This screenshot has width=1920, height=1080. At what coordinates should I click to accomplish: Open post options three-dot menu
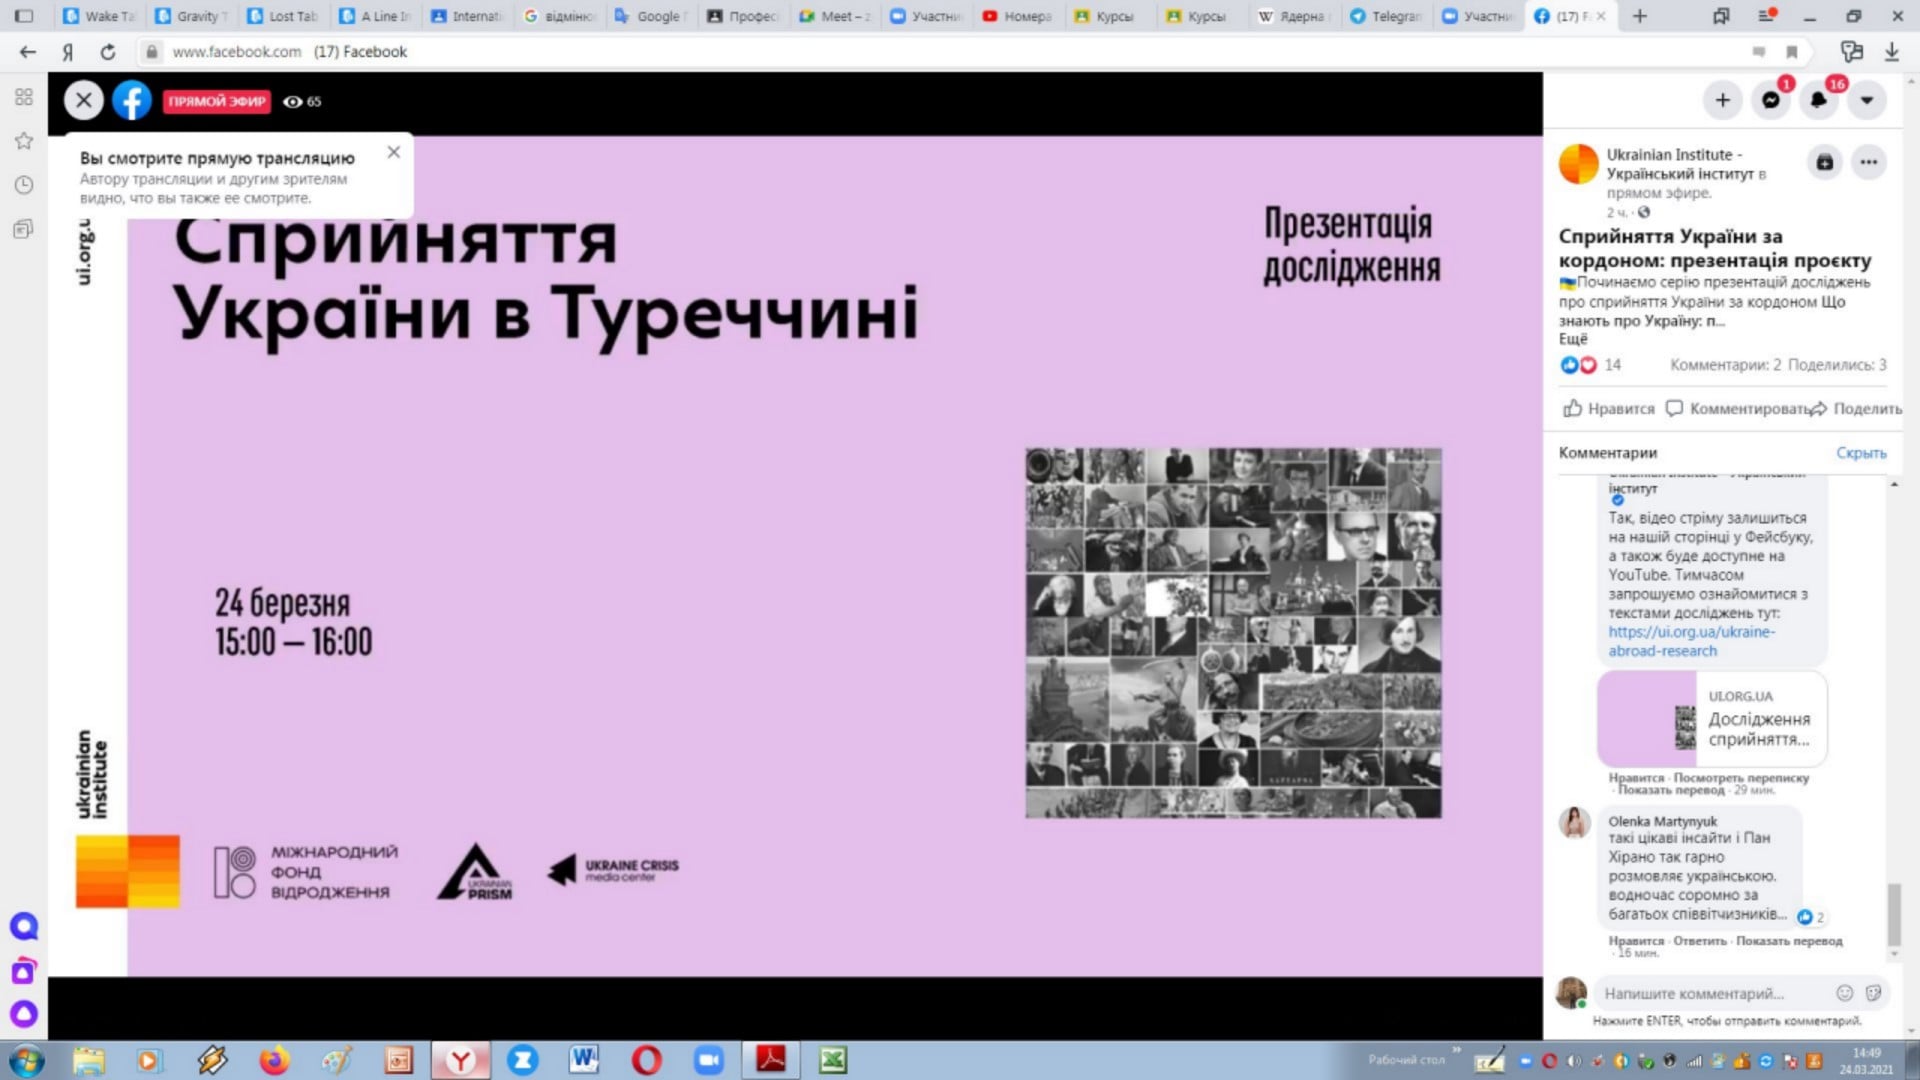pyautogui.click(x=1869, y=162)
